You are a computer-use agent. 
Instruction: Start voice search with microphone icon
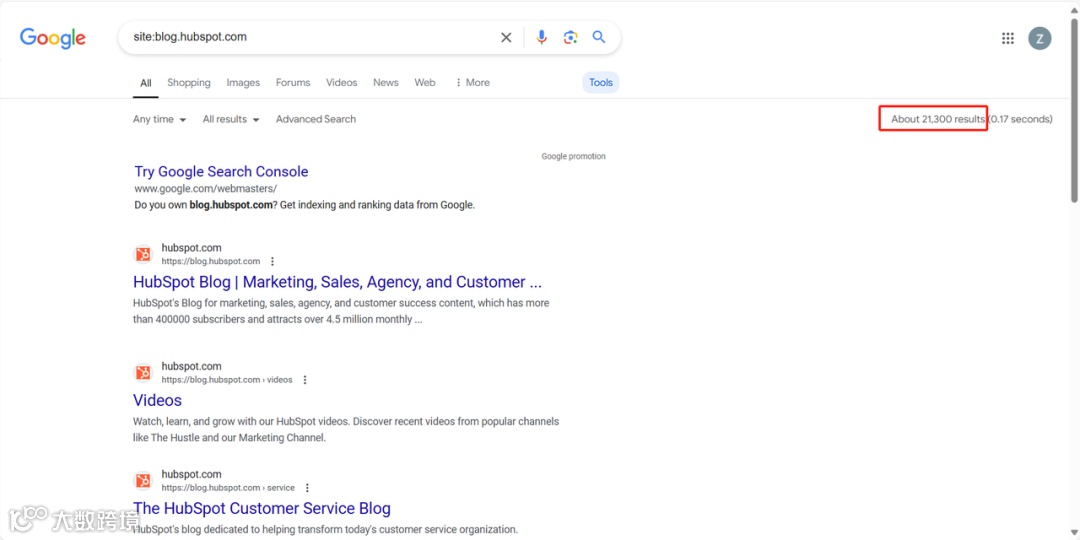click(541, 38)
